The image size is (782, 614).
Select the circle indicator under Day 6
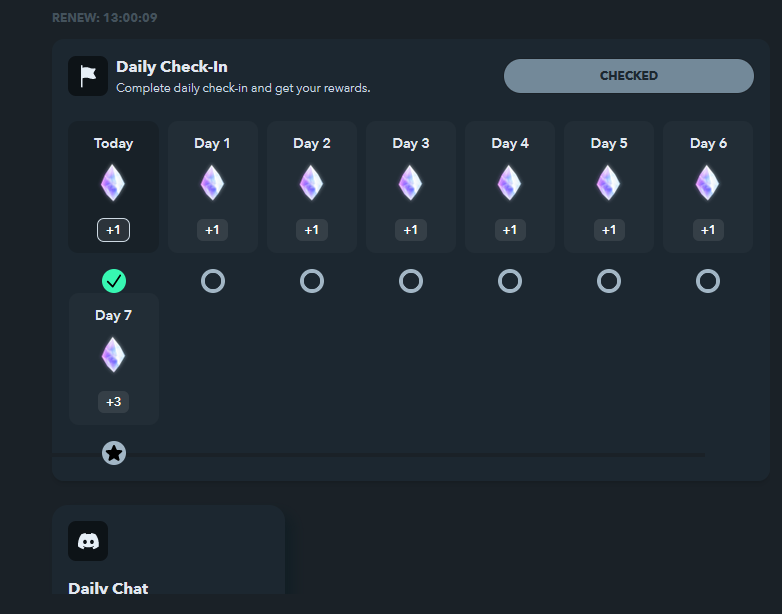tap(708, 281)
